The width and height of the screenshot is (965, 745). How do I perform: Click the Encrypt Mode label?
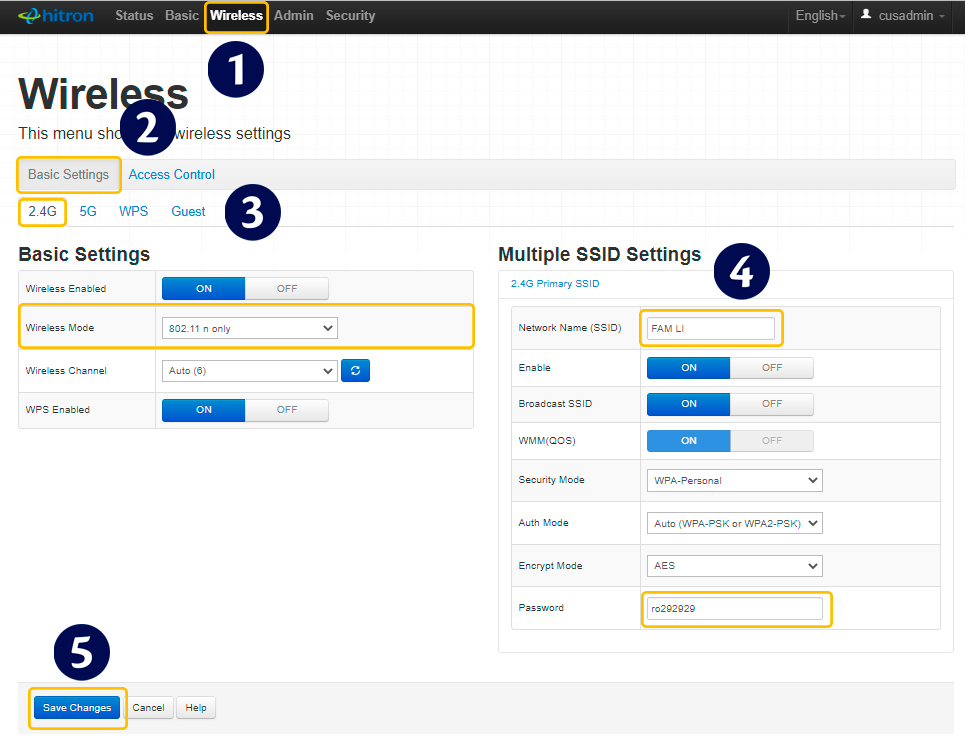550,566
